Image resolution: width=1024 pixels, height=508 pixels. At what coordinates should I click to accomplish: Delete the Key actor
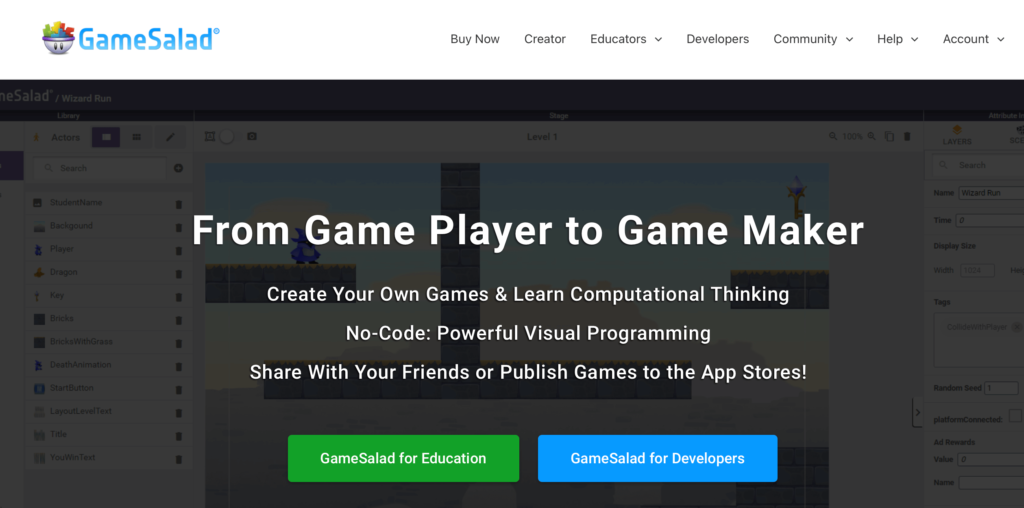pos(178,297)
